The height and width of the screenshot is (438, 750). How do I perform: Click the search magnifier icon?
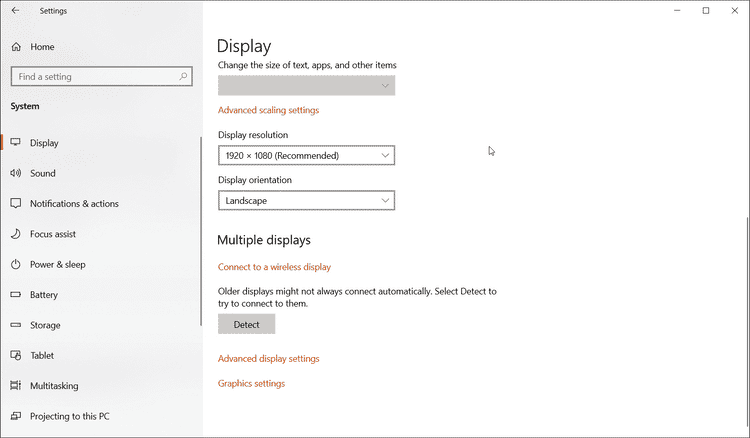click(183, 77)
